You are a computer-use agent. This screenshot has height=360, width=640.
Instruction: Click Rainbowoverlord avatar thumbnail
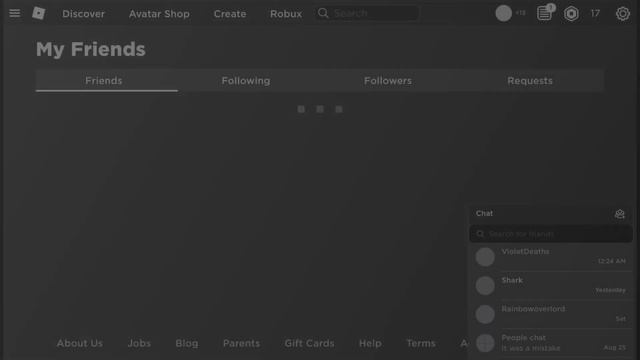(485, 314)
